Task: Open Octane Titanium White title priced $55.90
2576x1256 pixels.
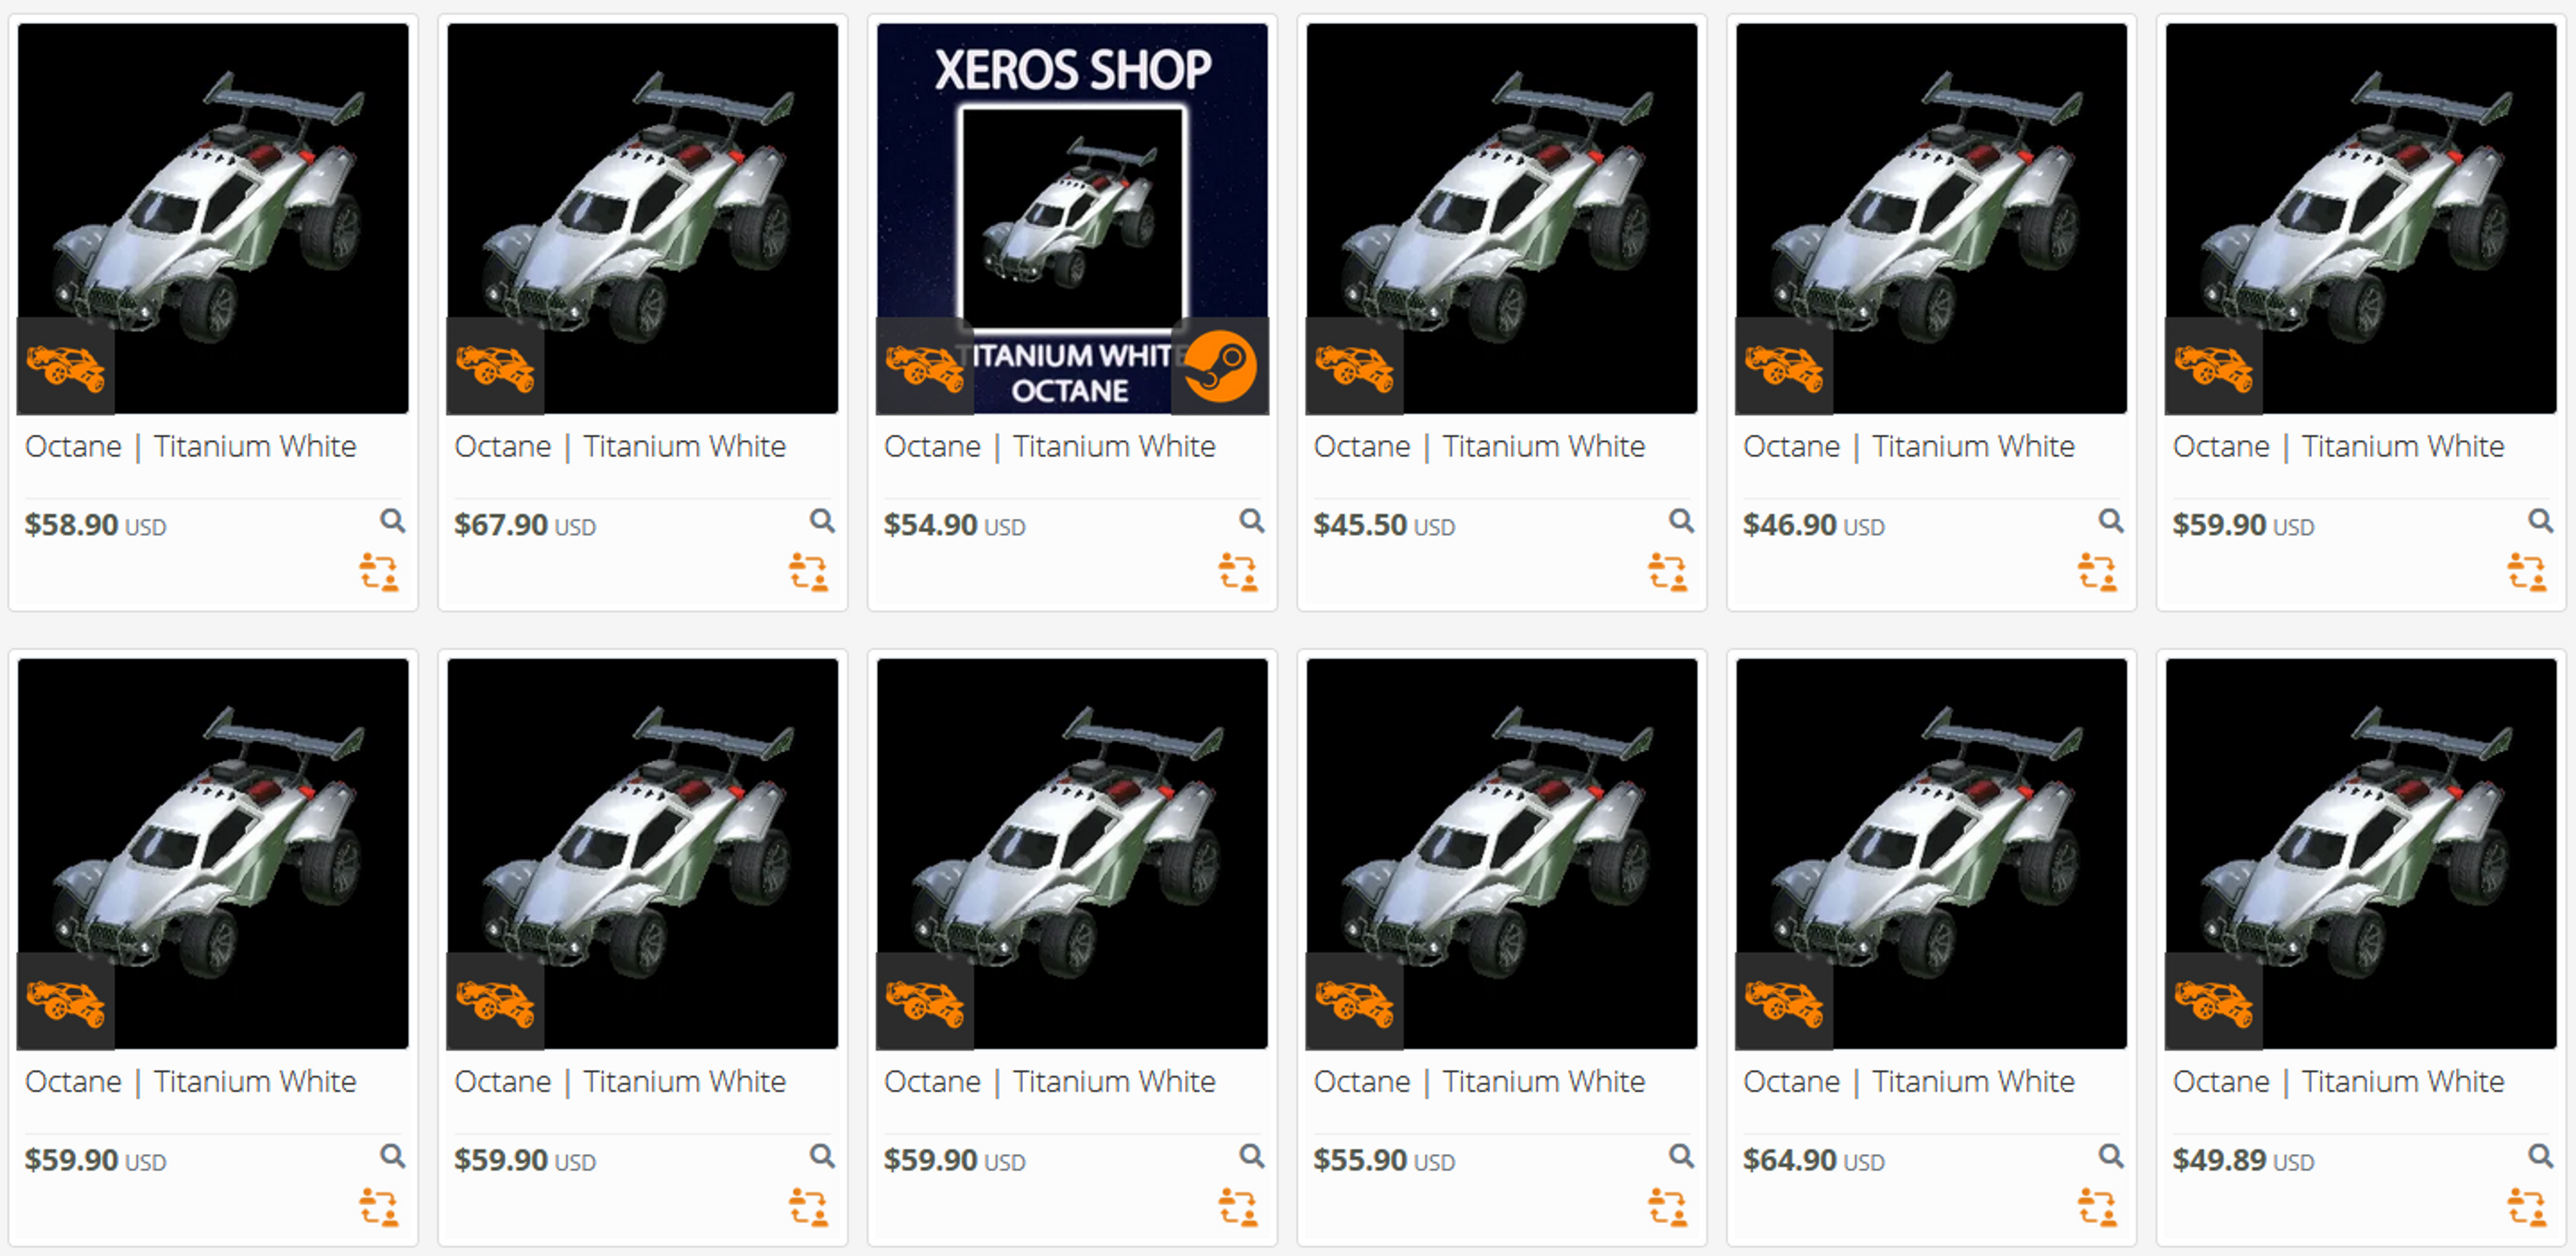Action: 1479,1081
